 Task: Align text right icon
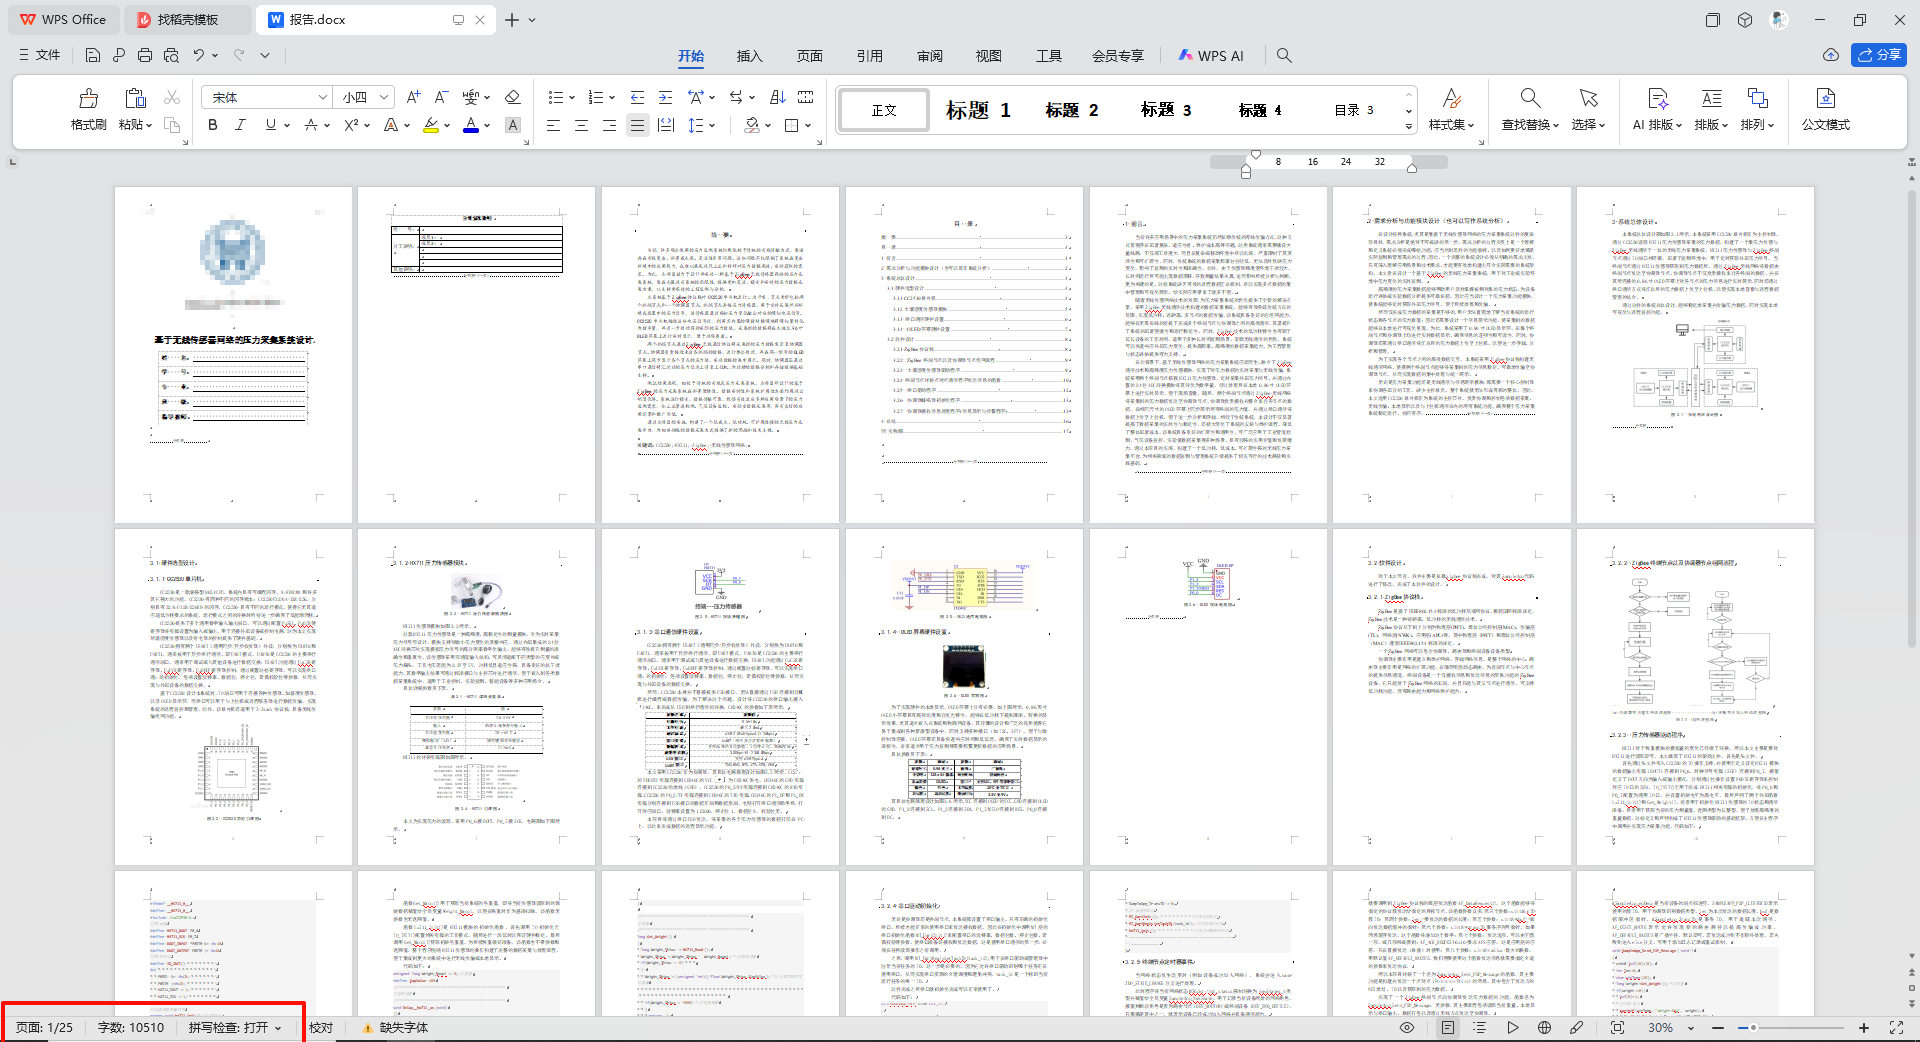tap(609, 125)
